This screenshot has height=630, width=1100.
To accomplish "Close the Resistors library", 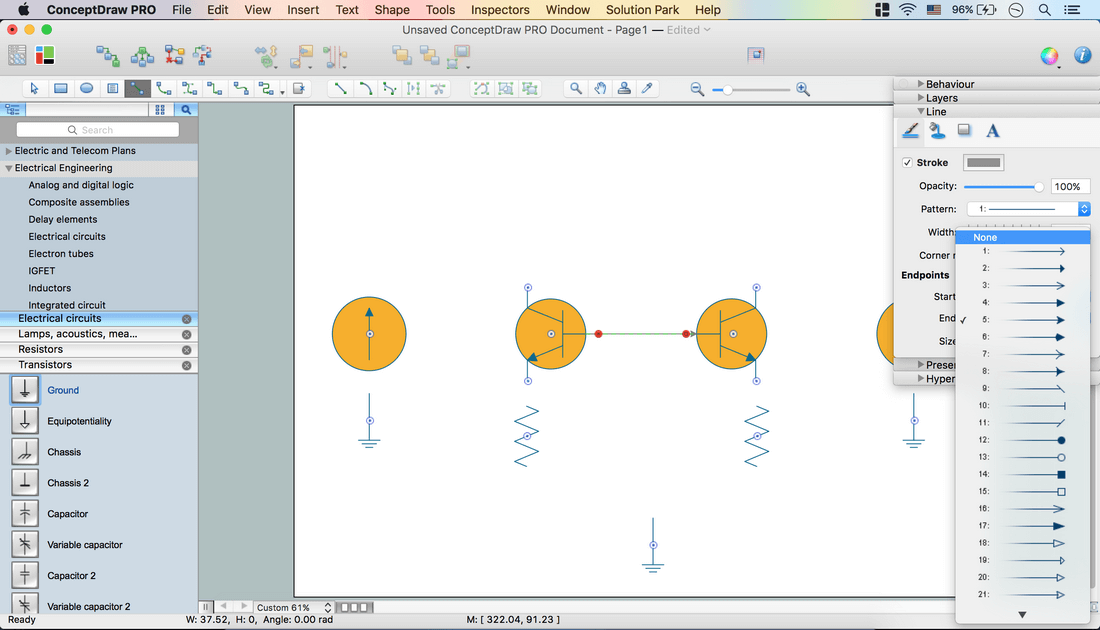I will 186,350.
